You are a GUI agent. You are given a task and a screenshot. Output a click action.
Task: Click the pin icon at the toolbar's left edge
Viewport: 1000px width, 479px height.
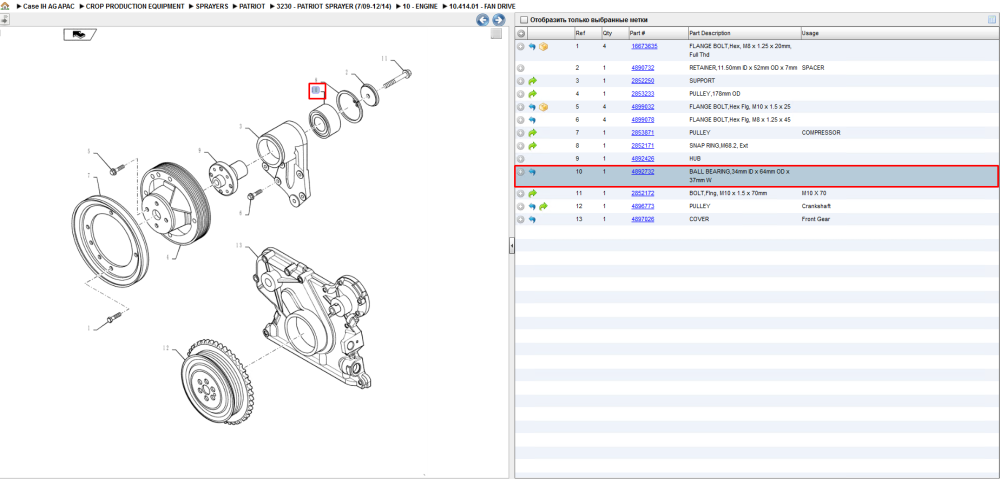click(x=4, y=20)
